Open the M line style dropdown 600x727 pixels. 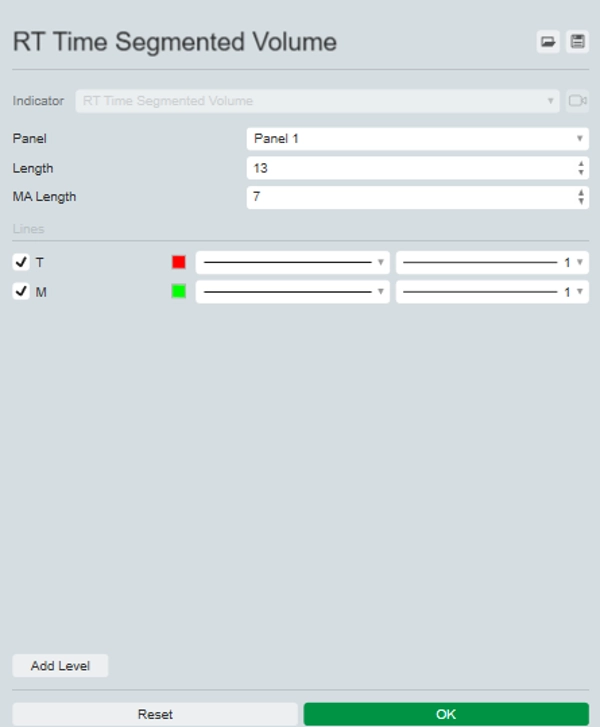(x=293, y=292)
